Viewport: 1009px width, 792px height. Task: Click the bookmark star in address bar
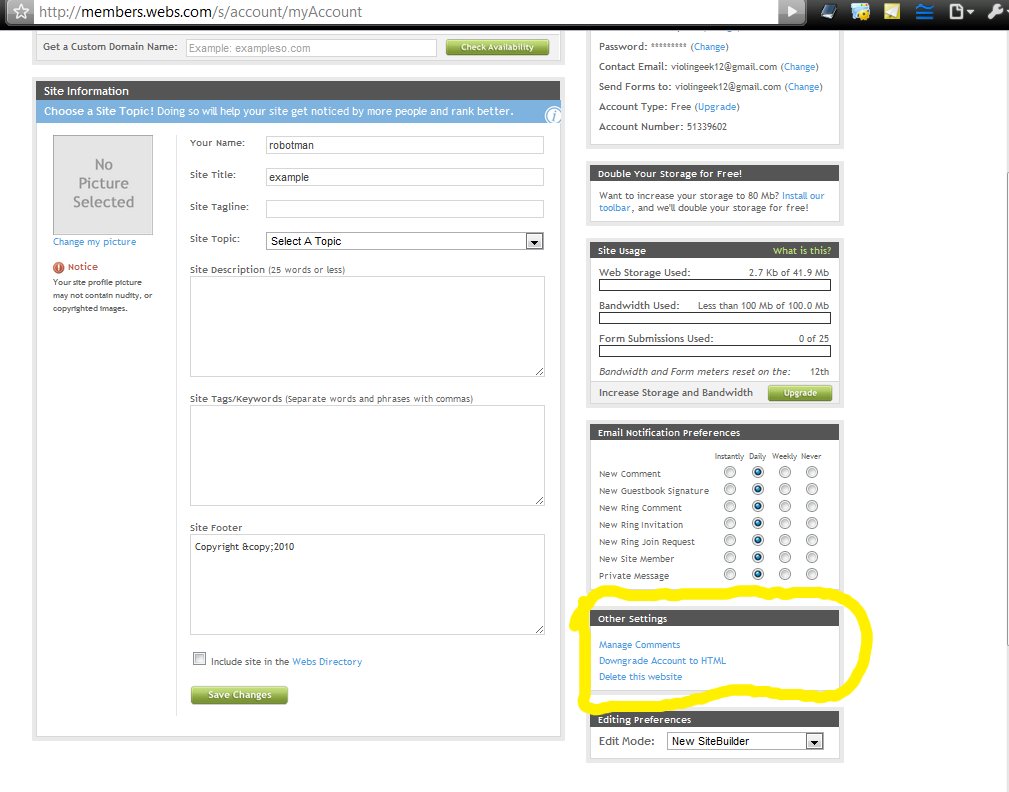tap(19, 12)
